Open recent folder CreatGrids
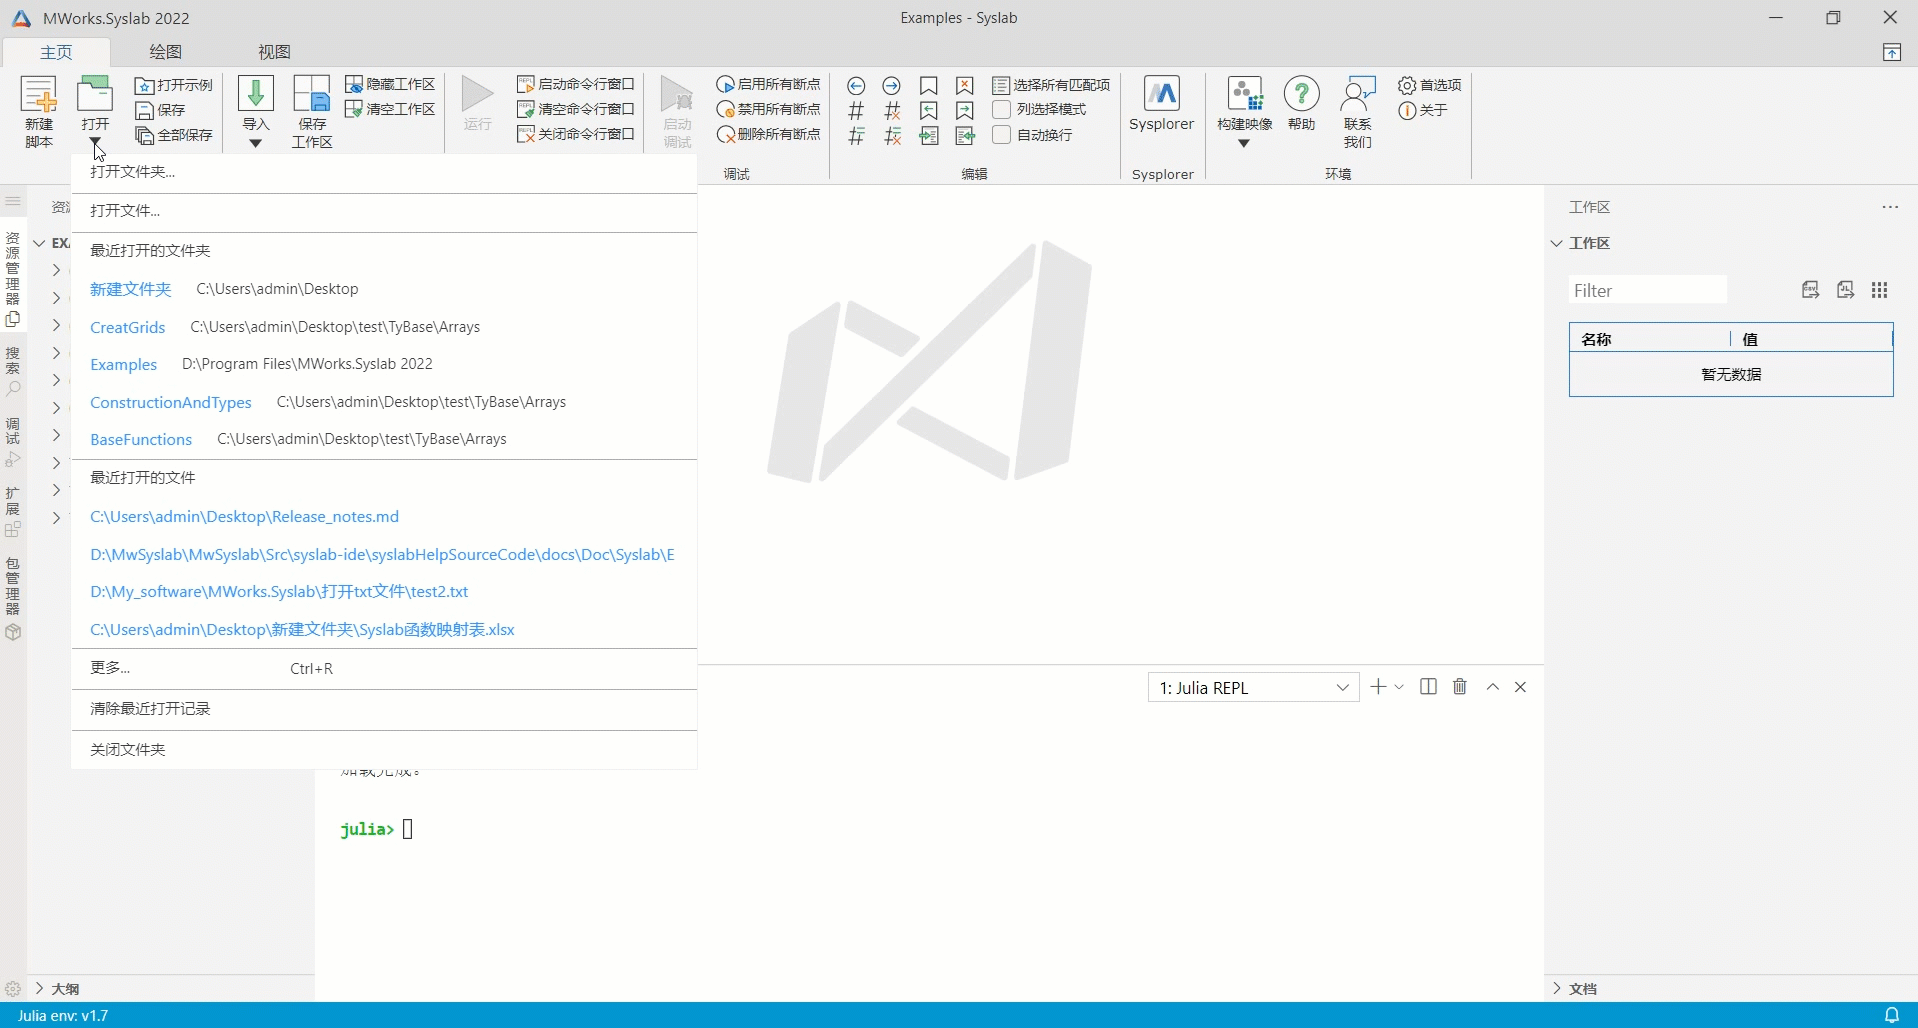 coord(127,327)
